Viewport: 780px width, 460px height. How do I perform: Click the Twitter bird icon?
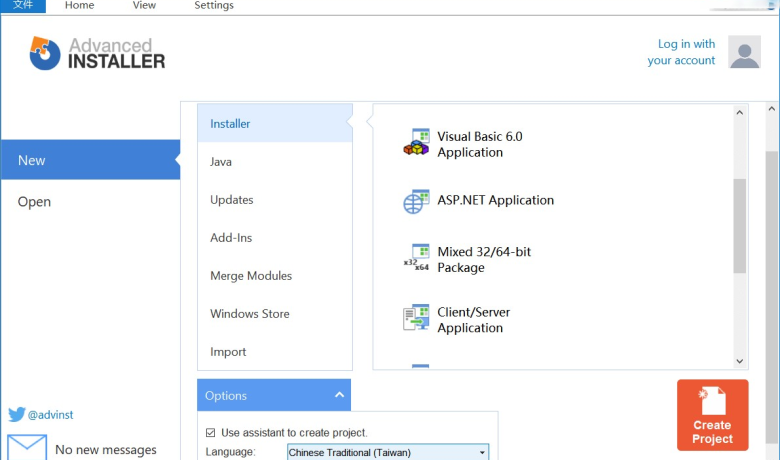tap(16, 414)
